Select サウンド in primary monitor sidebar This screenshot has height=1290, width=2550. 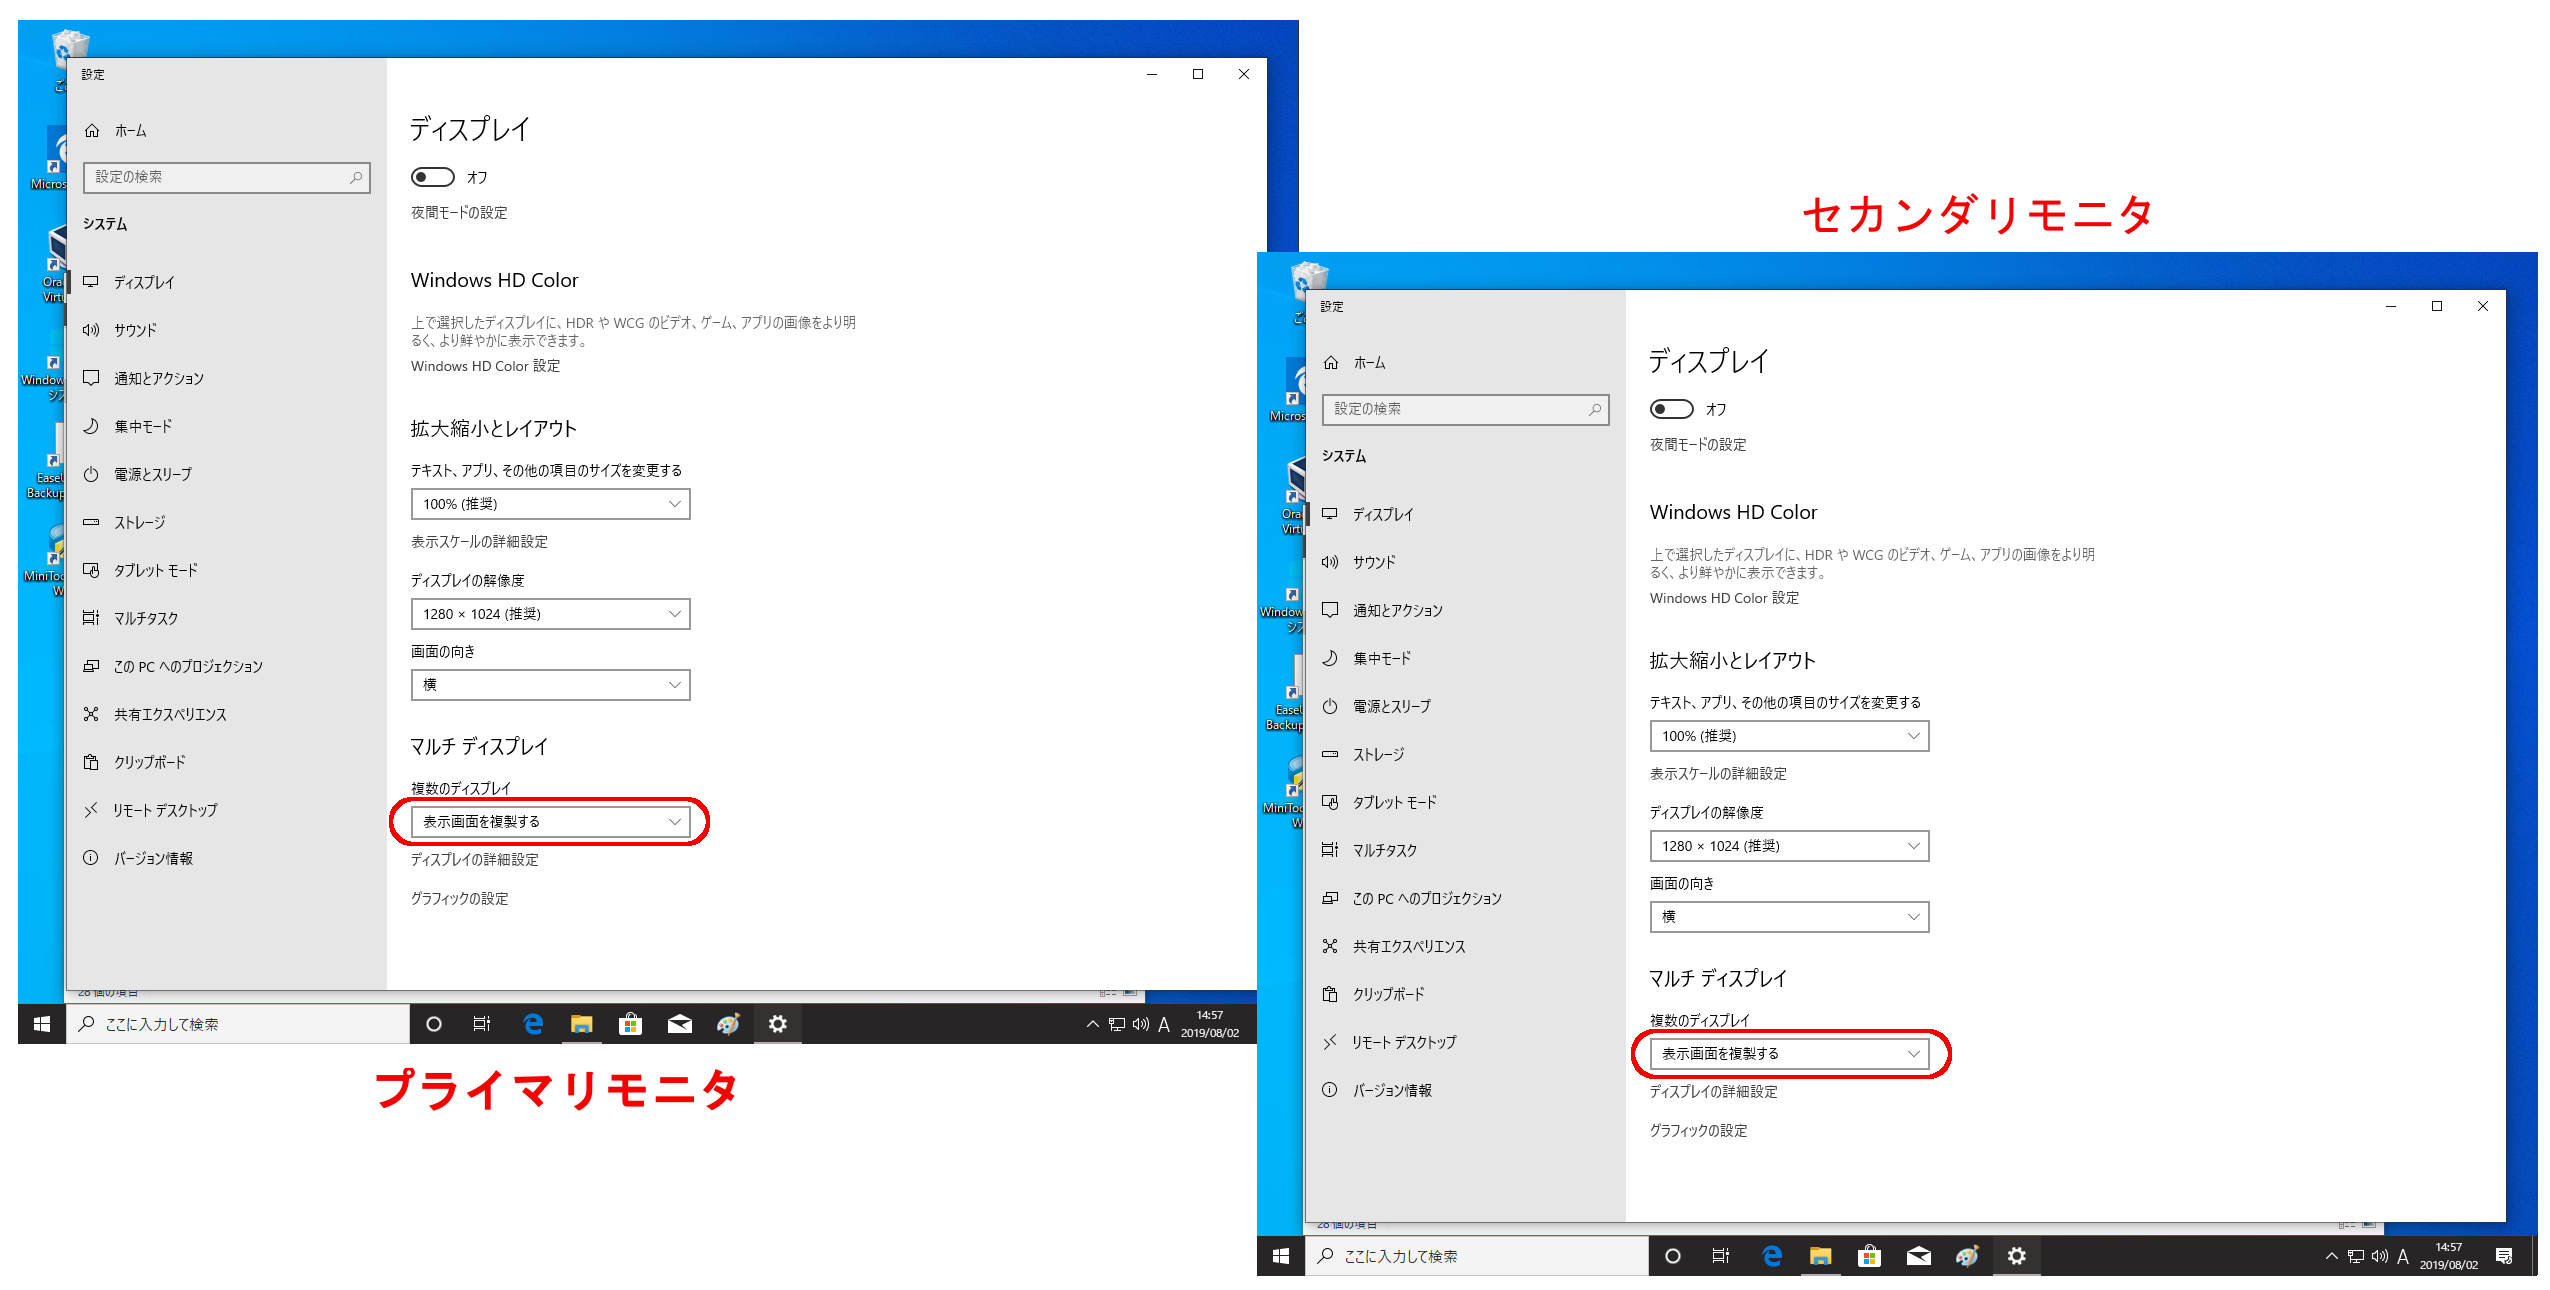(x=135, y=330)
